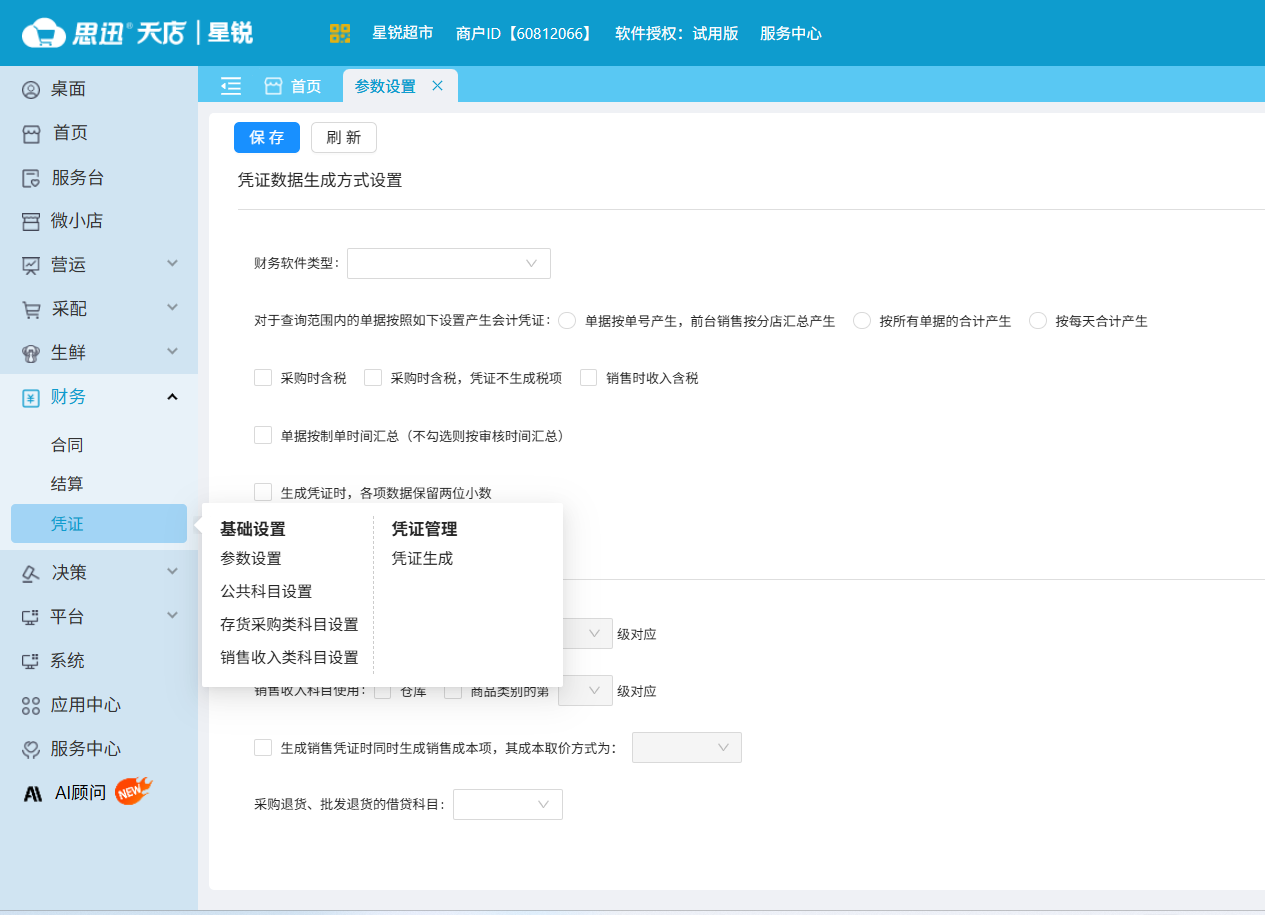Click the 微小店 sidebar icon
Image resolution: width=1265 pixels, height=915 pixels.
[31, 221]
